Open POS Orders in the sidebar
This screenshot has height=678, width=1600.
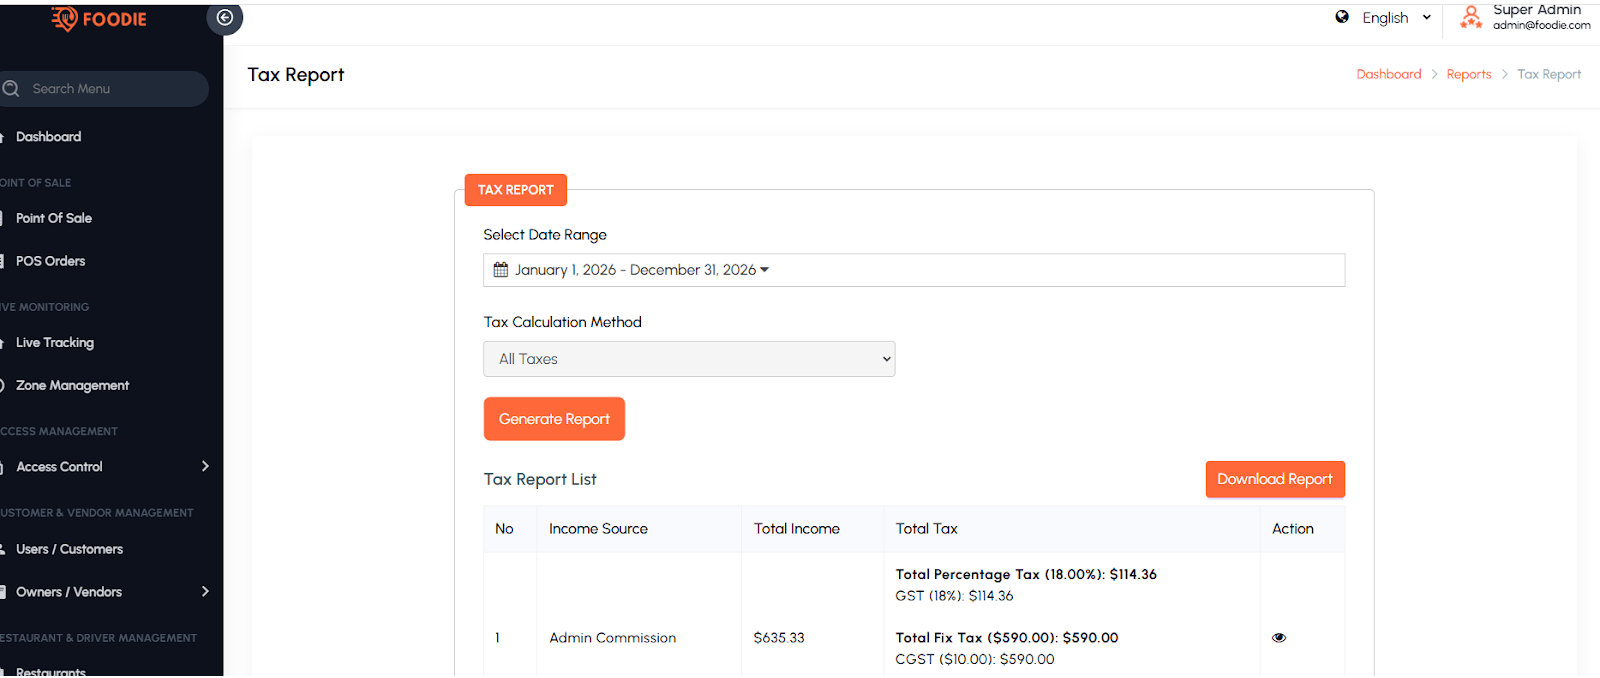coord(50,261)
